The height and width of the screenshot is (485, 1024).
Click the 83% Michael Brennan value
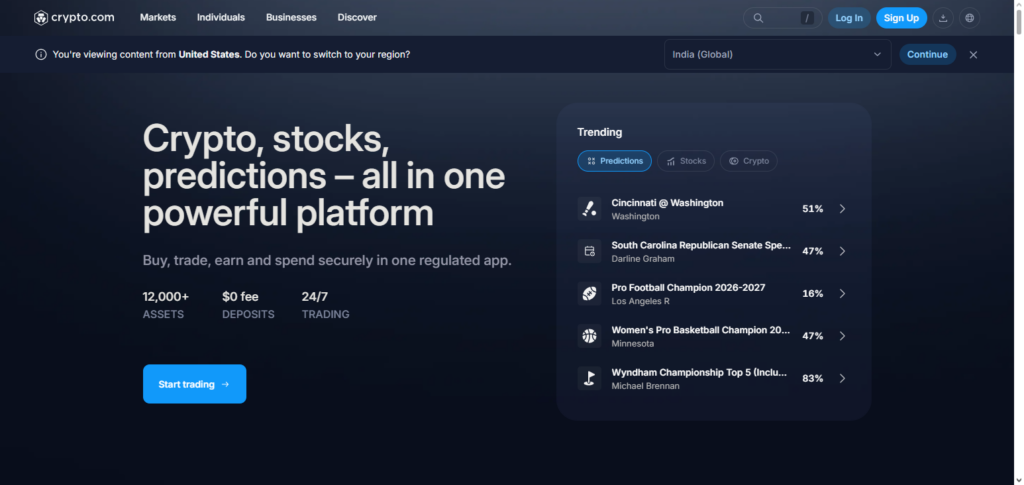point(812,379)
